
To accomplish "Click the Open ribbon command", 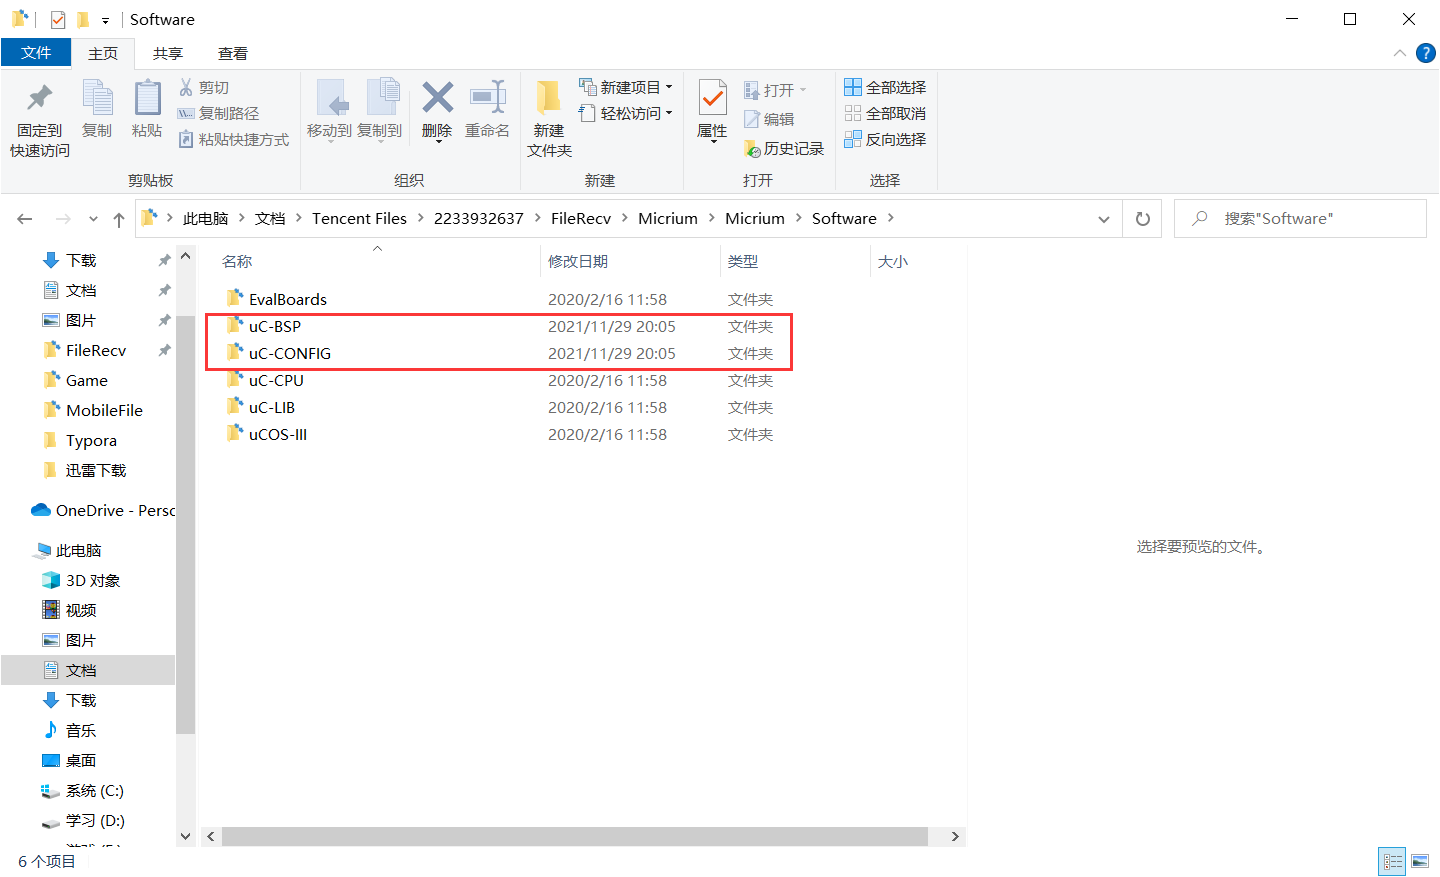I will point(775,90).
